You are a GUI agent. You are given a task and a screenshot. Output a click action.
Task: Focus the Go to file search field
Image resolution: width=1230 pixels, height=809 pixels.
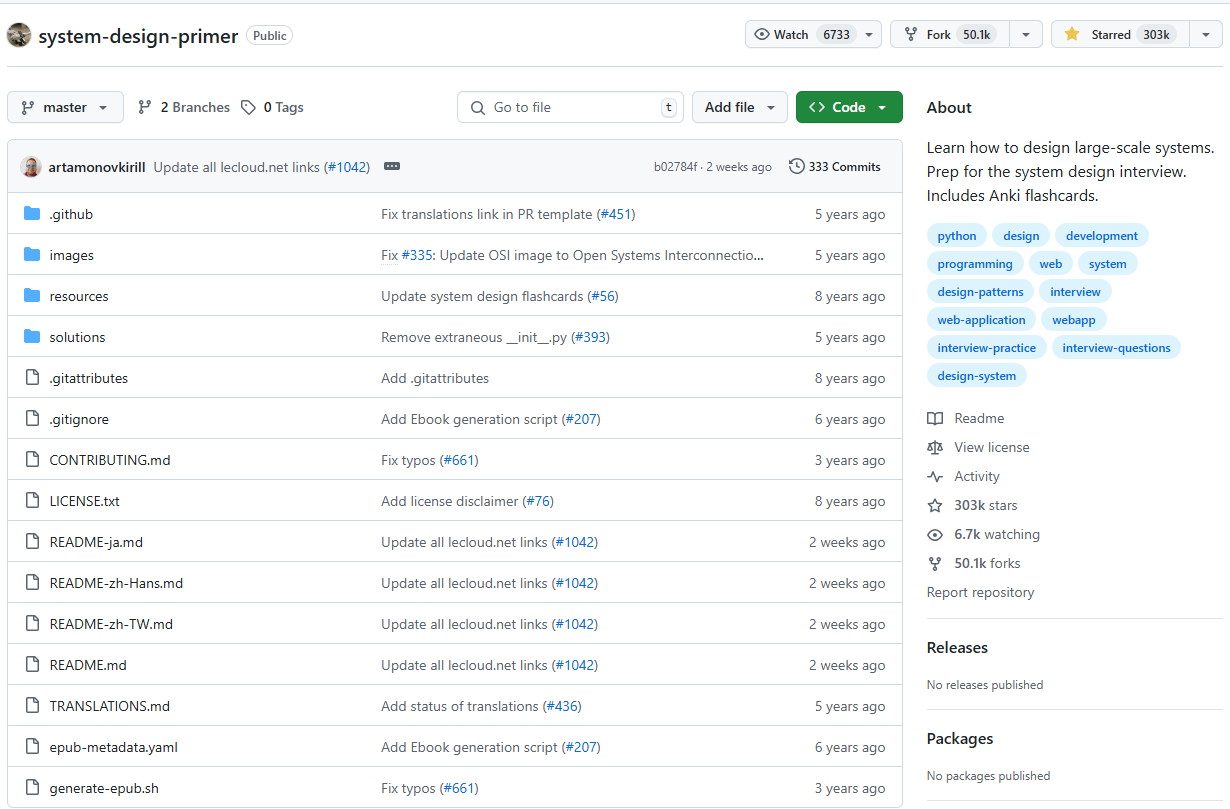(570, 107)
